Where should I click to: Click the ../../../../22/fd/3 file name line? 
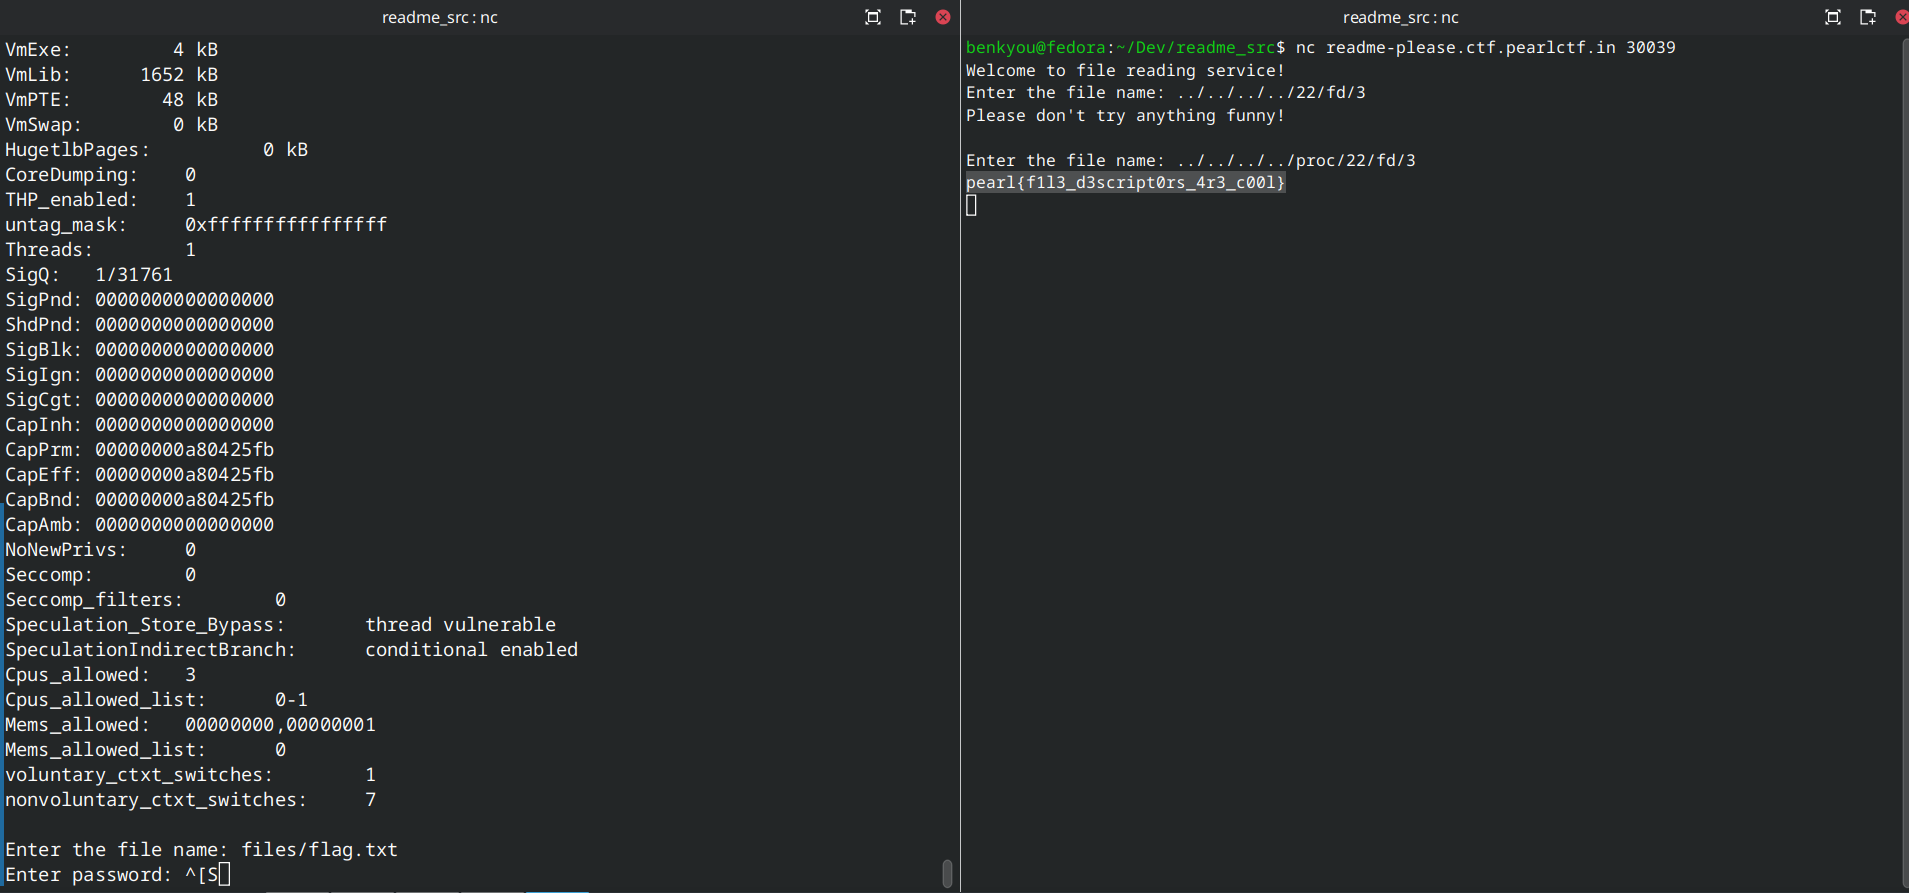(x=1165, y=92)
